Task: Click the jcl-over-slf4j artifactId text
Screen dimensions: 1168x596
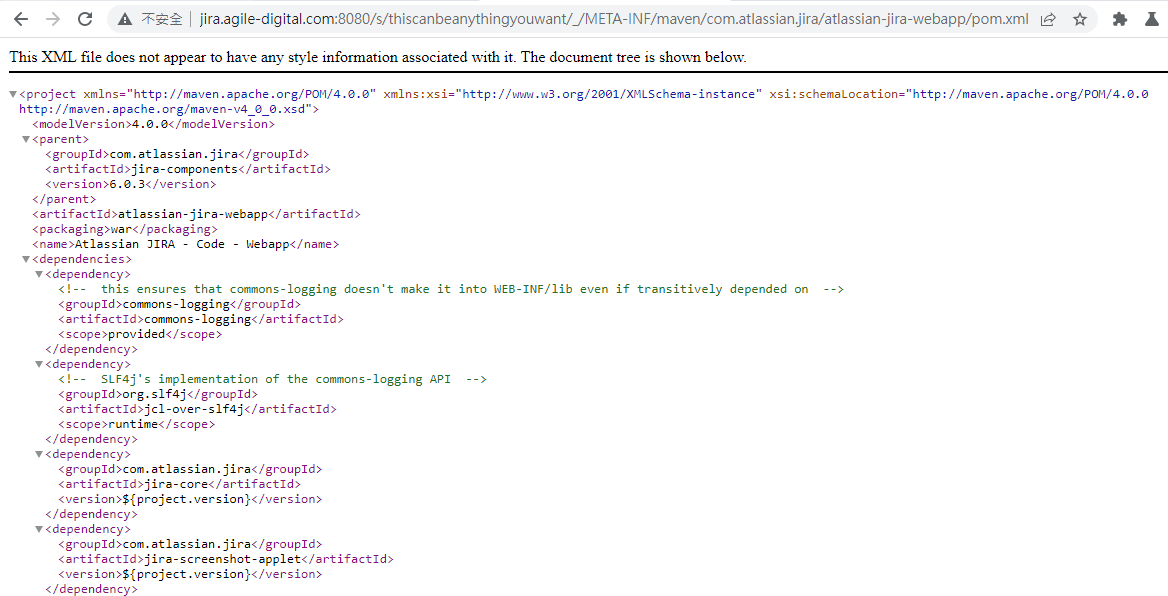Action: (194, 409)
